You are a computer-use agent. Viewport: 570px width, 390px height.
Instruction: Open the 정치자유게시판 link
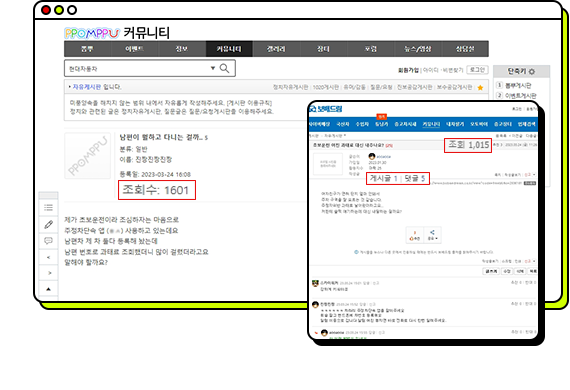point(290,87)
